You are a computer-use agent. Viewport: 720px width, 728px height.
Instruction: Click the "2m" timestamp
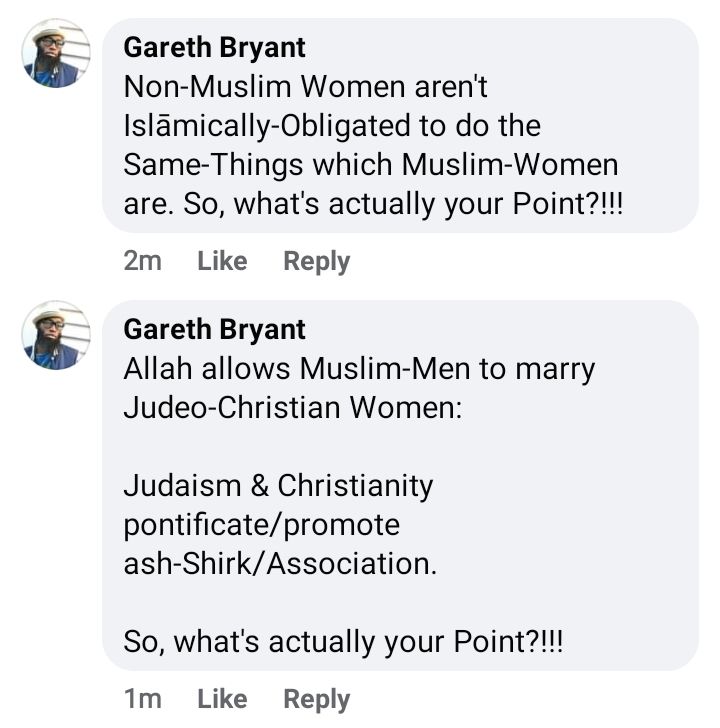tap(142, 261)
